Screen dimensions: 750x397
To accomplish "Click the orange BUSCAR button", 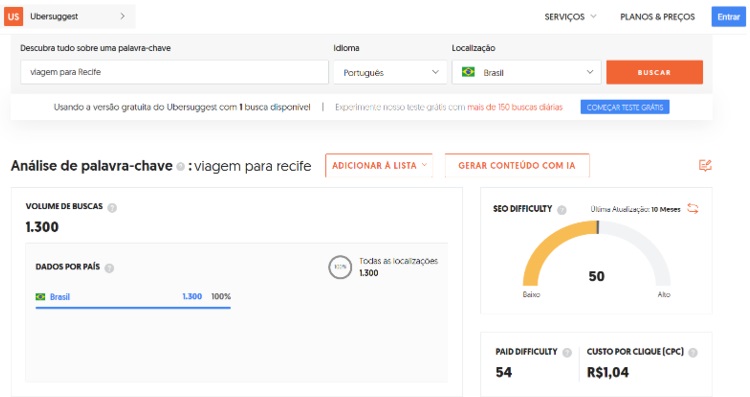I will click(654, 72).
